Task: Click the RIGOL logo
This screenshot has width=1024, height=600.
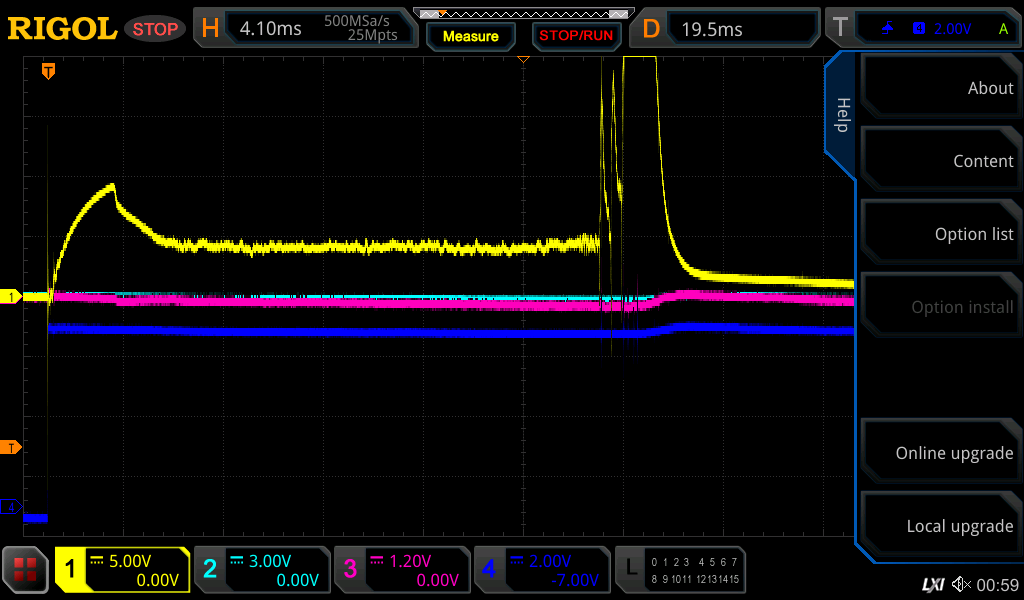Action: click(62, 29)
